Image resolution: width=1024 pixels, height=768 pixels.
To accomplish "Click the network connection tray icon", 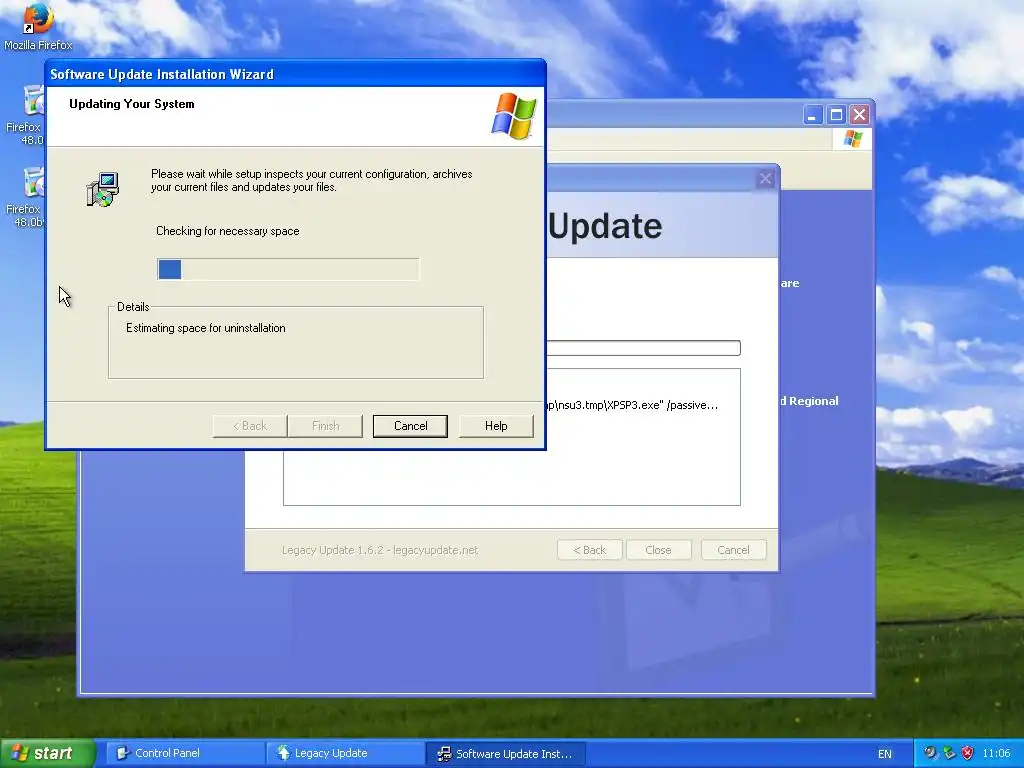I will click(949, 753).
